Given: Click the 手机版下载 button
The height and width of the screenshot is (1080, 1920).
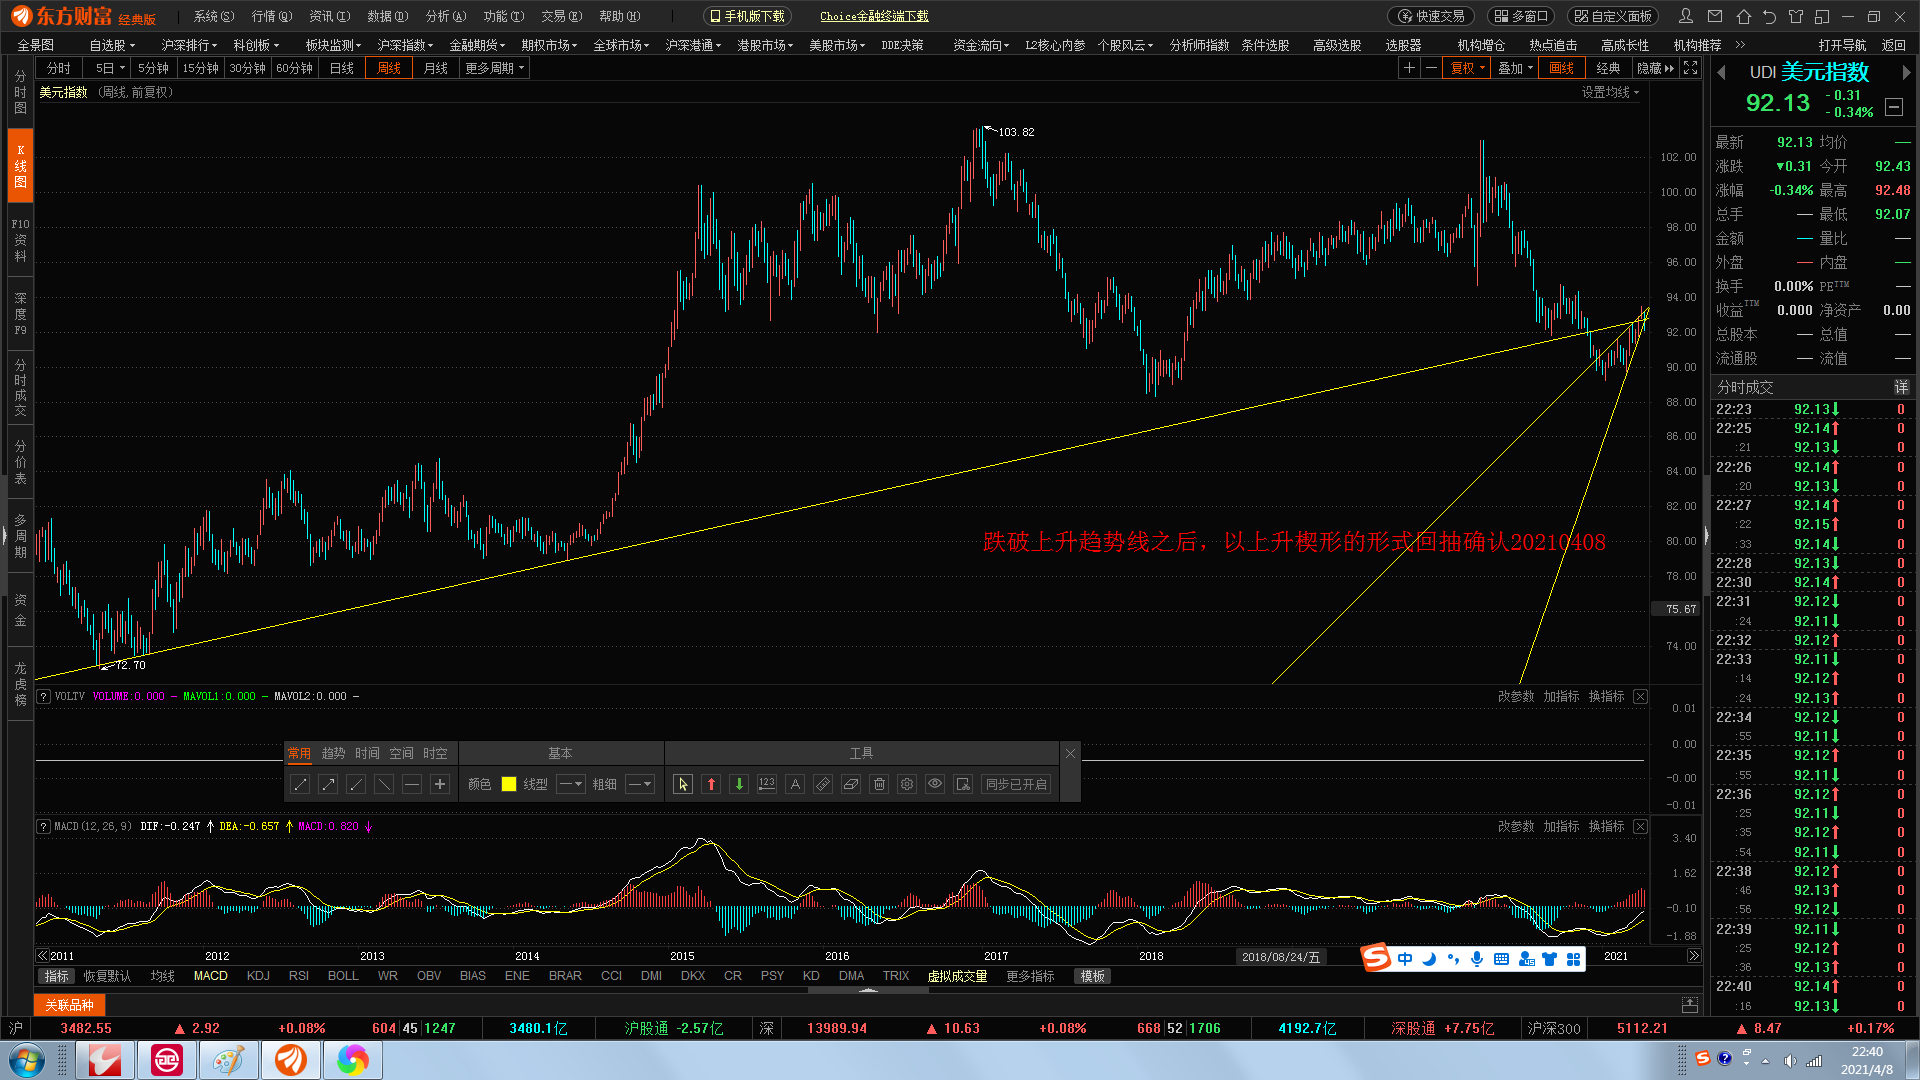Looking at the screenshot, I should tap(748, 16).
